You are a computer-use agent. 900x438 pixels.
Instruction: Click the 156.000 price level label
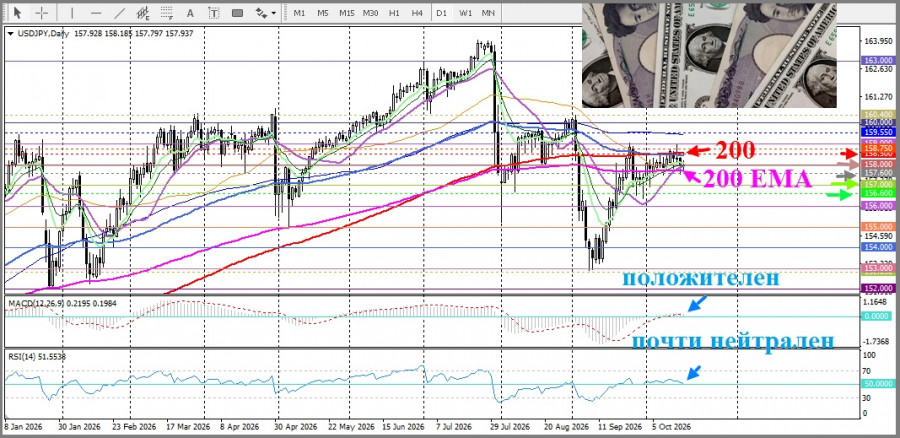pos(878,206)
